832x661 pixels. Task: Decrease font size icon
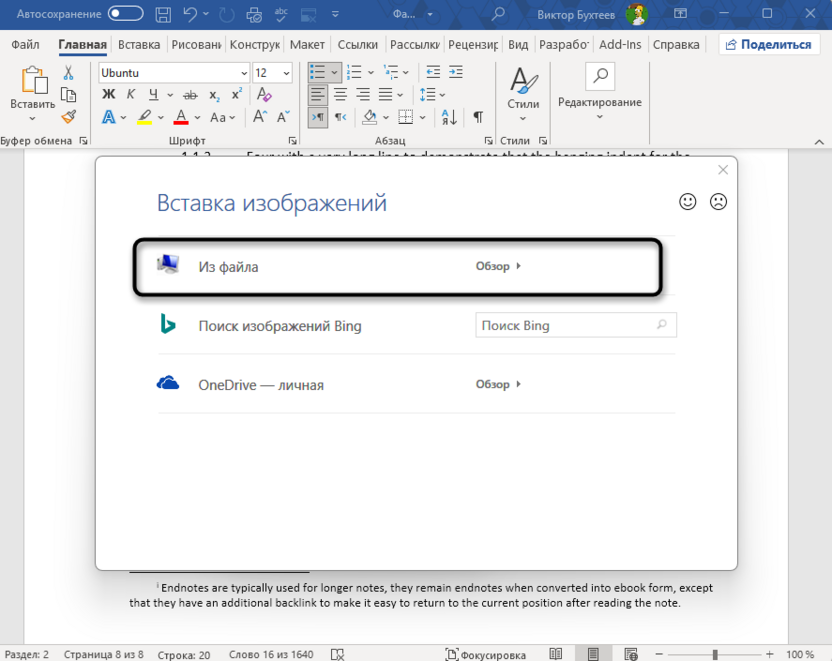[283, 117]
